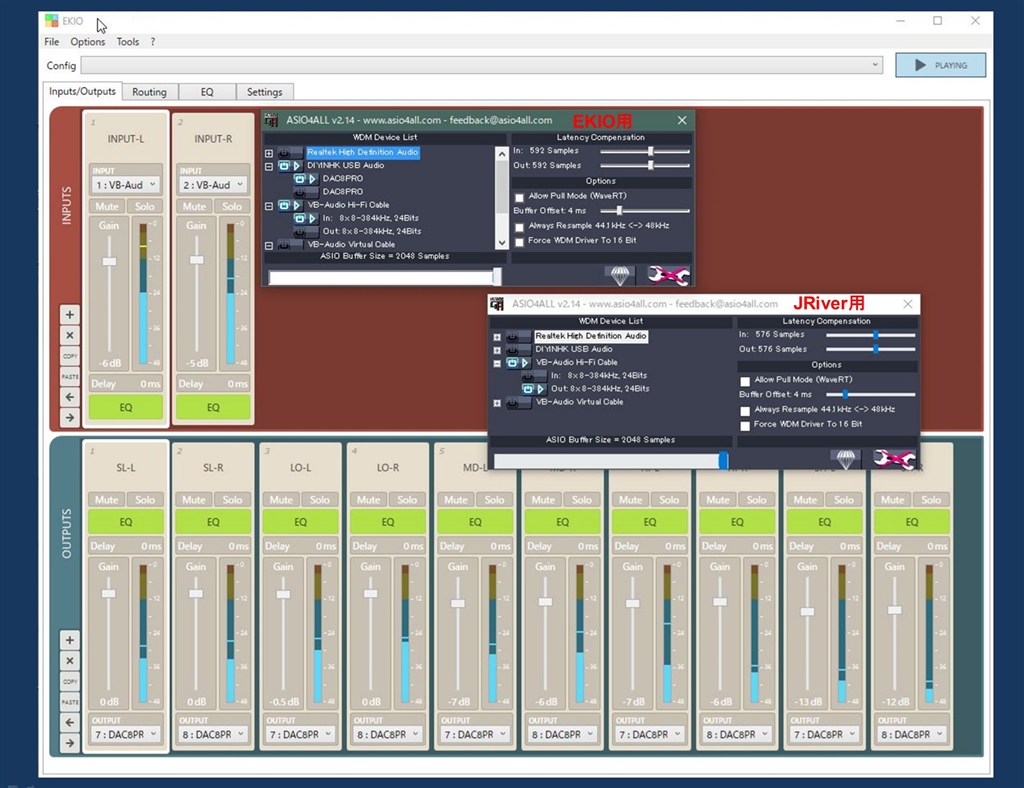Add a new input channel with the plus button
Screen dimensions: 1024x788
click(69, 315)
